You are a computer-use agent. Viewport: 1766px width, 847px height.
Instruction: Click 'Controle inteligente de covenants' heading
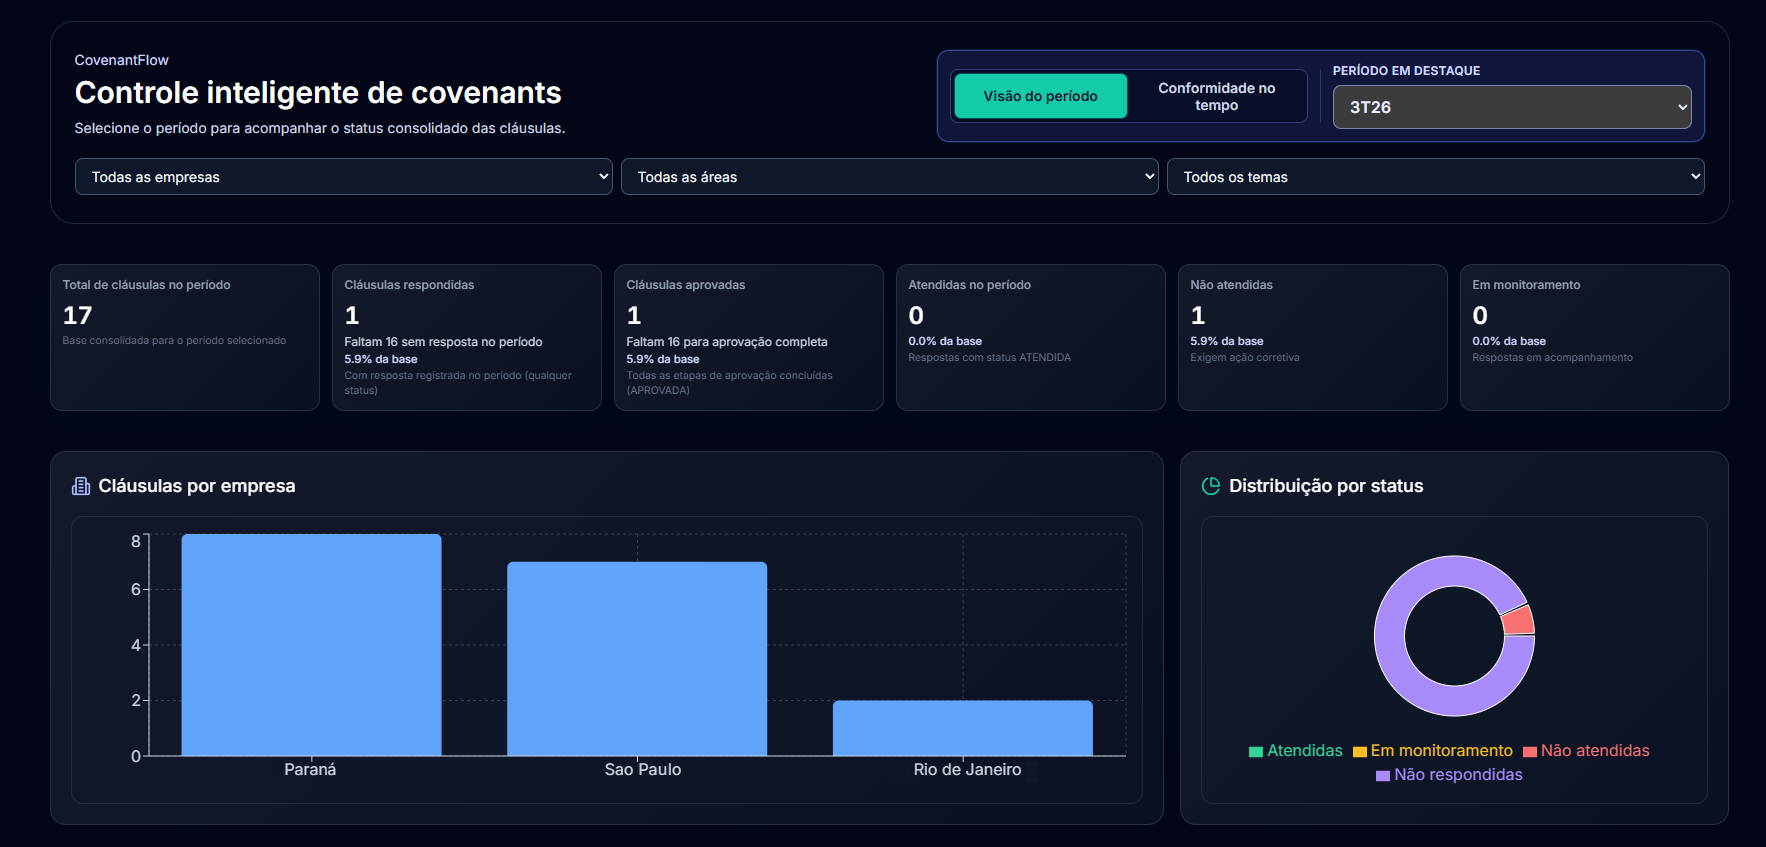click(318, 93)
